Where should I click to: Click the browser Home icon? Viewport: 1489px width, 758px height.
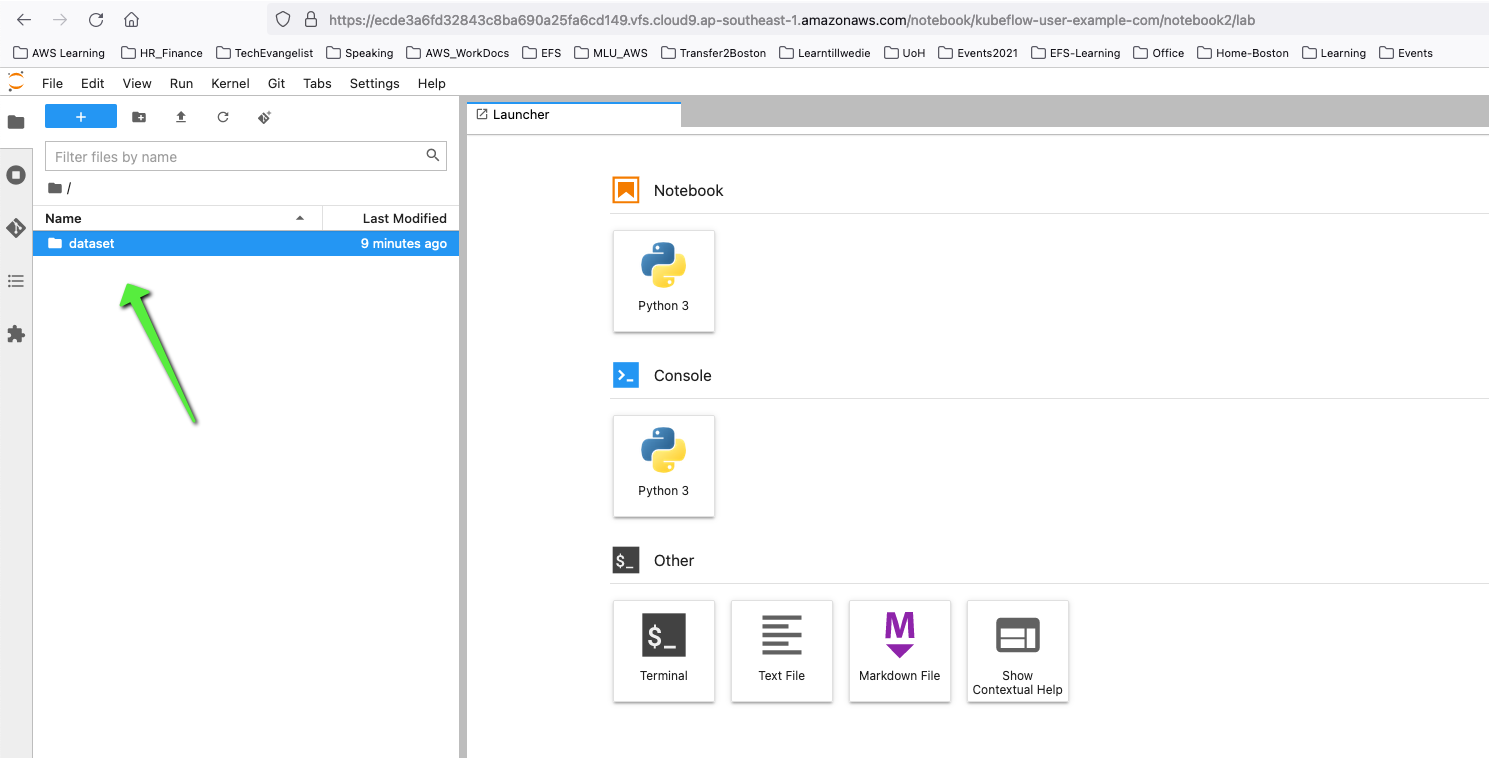click(x=131, y=20)
